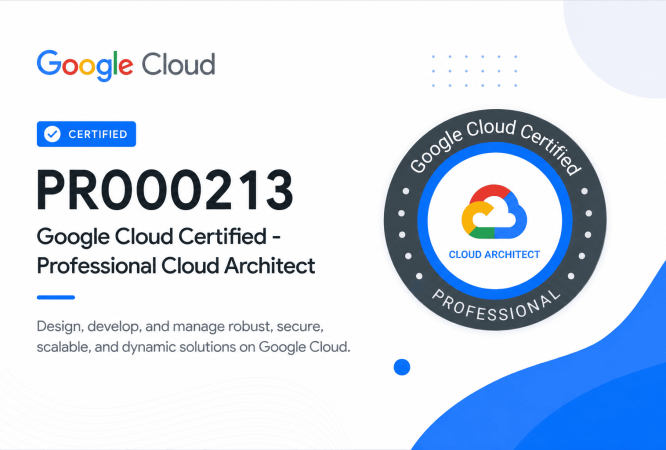Click the solid blue dot below badge
The height and width of the screenshot is (450, 666).
click(x=402, y=367)
